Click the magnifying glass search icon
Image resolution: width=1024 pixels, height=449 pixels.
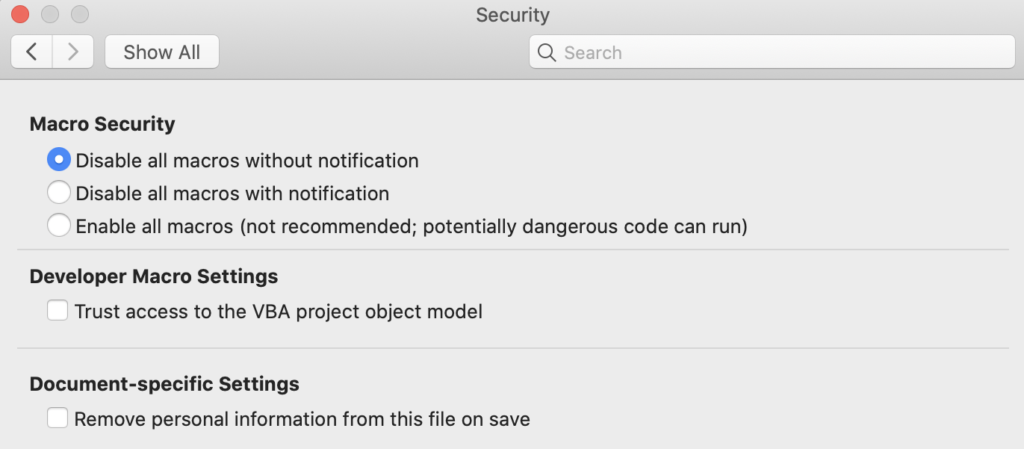click(547, 52)
